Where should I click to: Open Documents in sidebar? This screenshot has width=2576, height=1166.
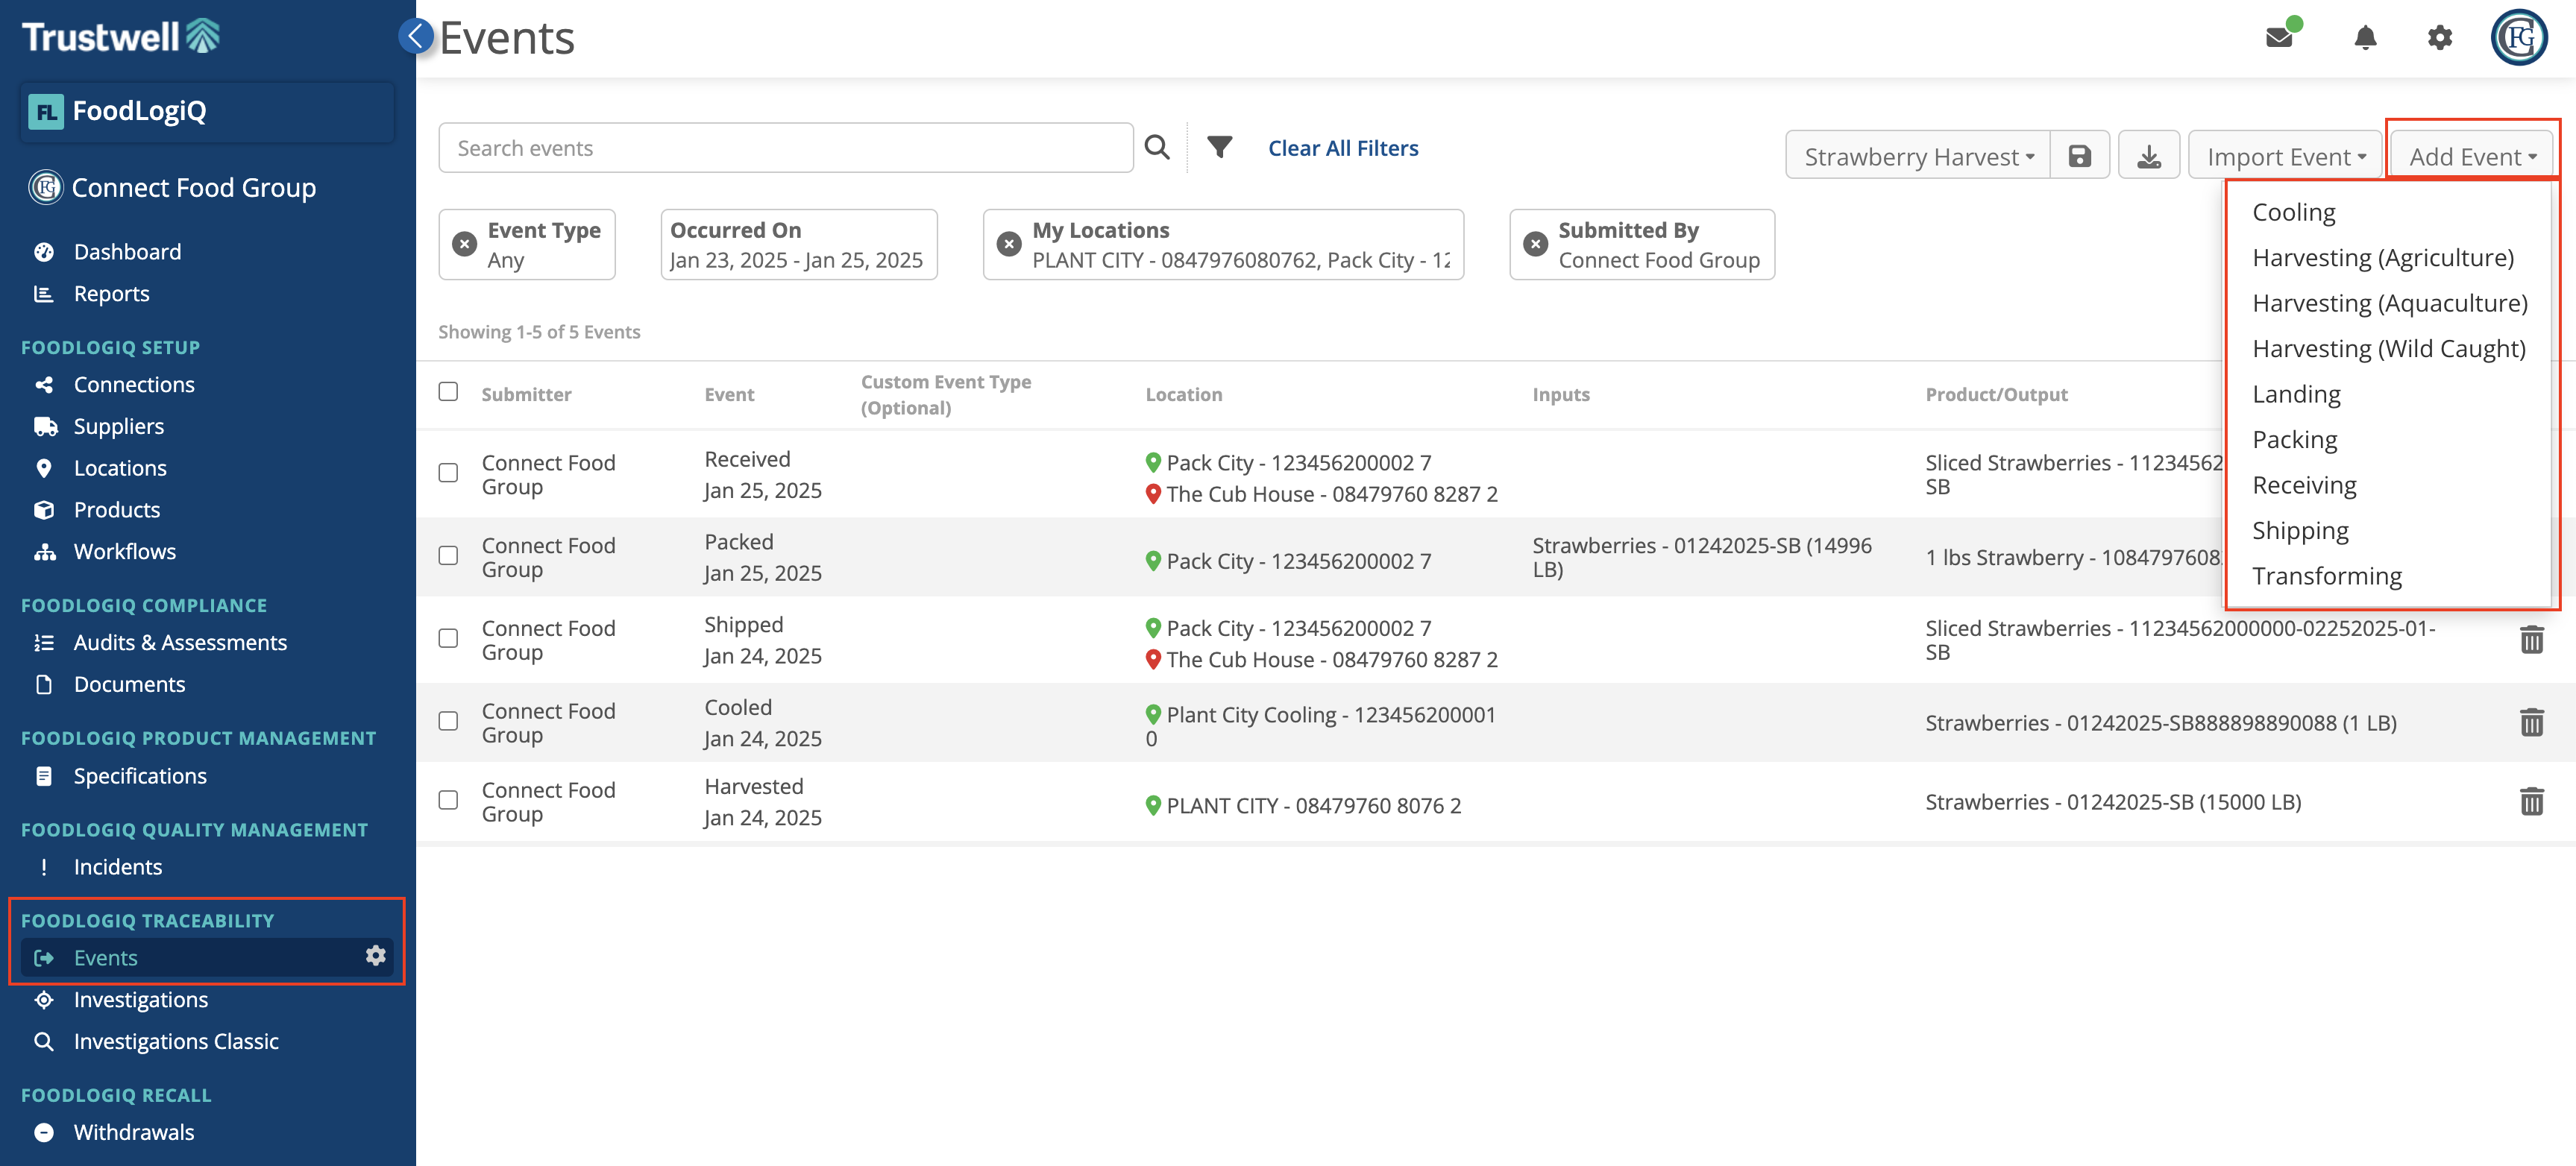(129, 685)
